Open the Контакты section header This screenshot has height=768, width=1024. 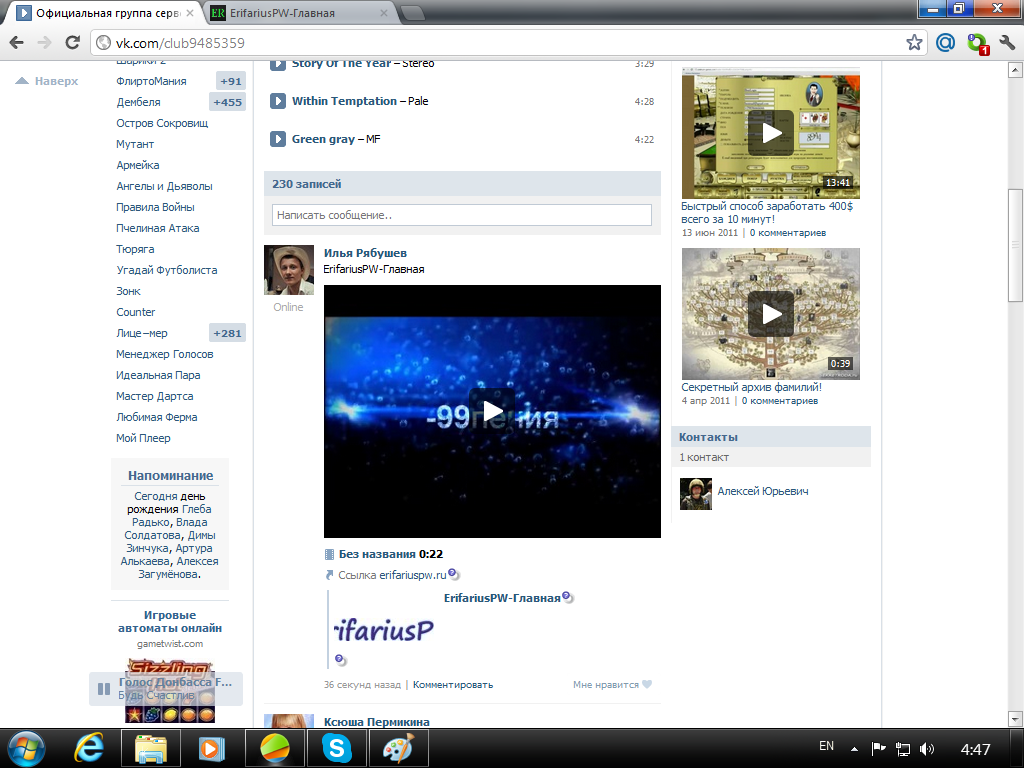(771, 437)
